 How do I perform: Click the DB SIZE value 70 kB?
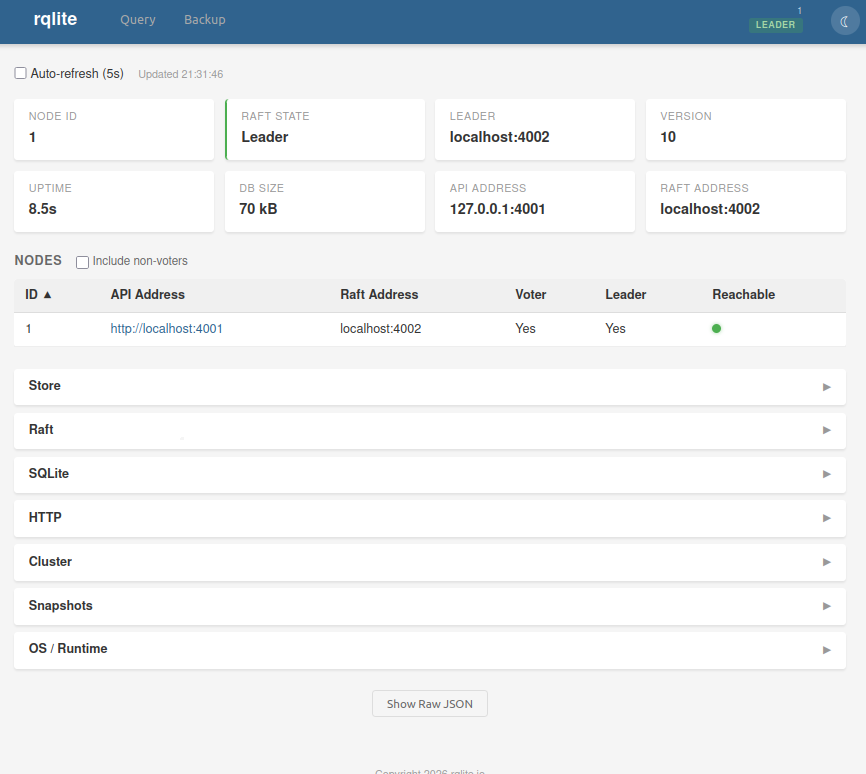[258, 209]
